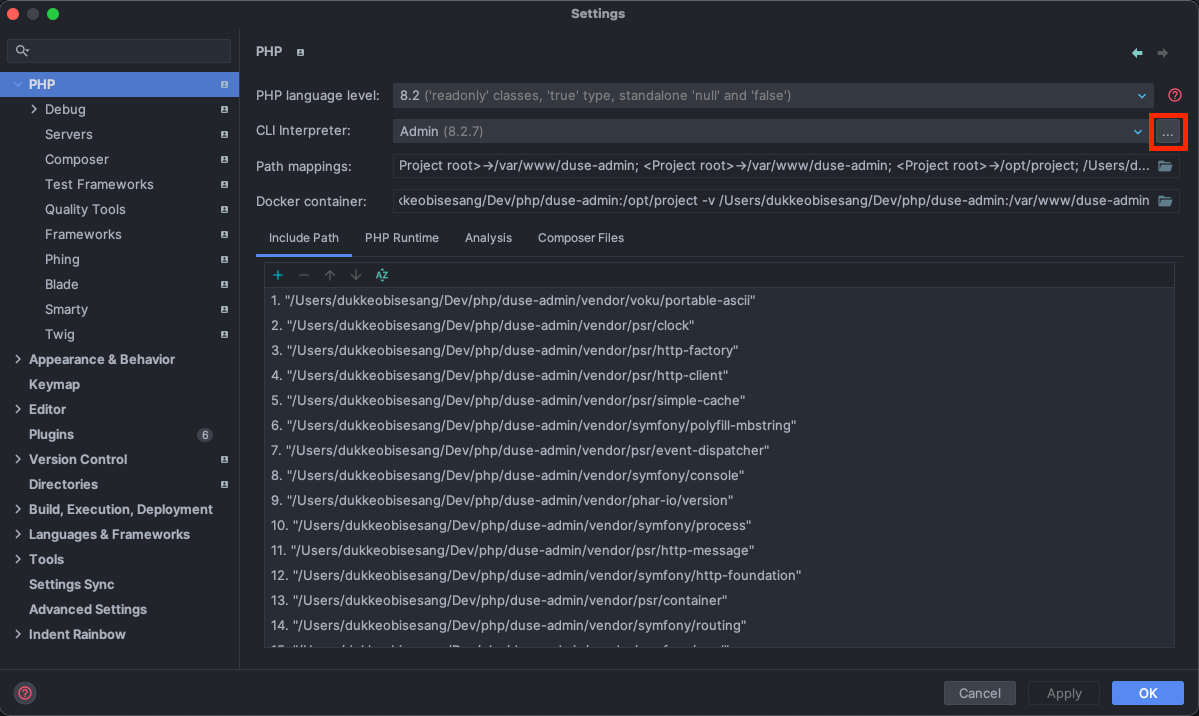The height and width of the screenshot is (716, 1199).
Task: Click Docker container folder icon
Action: [1165, 201]
